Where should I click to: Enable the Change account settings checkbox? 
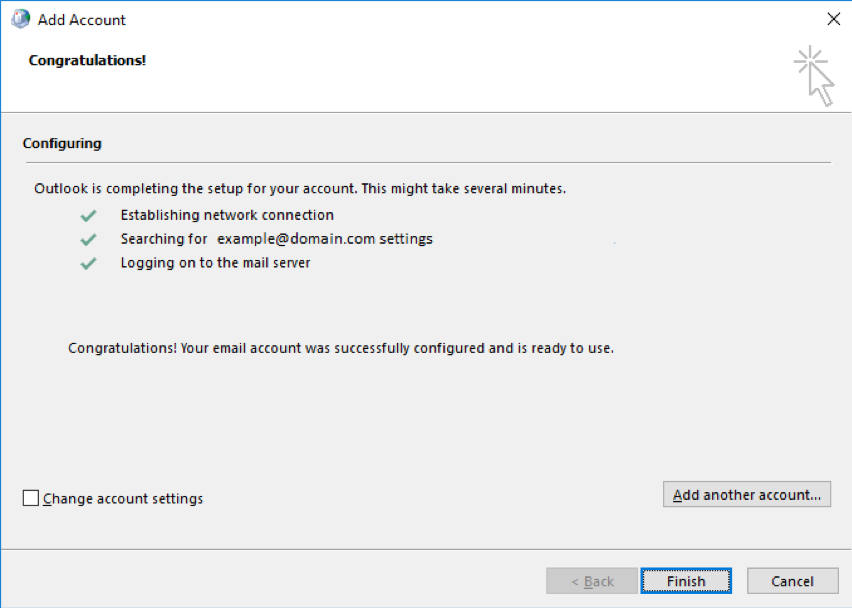point(31,498)
